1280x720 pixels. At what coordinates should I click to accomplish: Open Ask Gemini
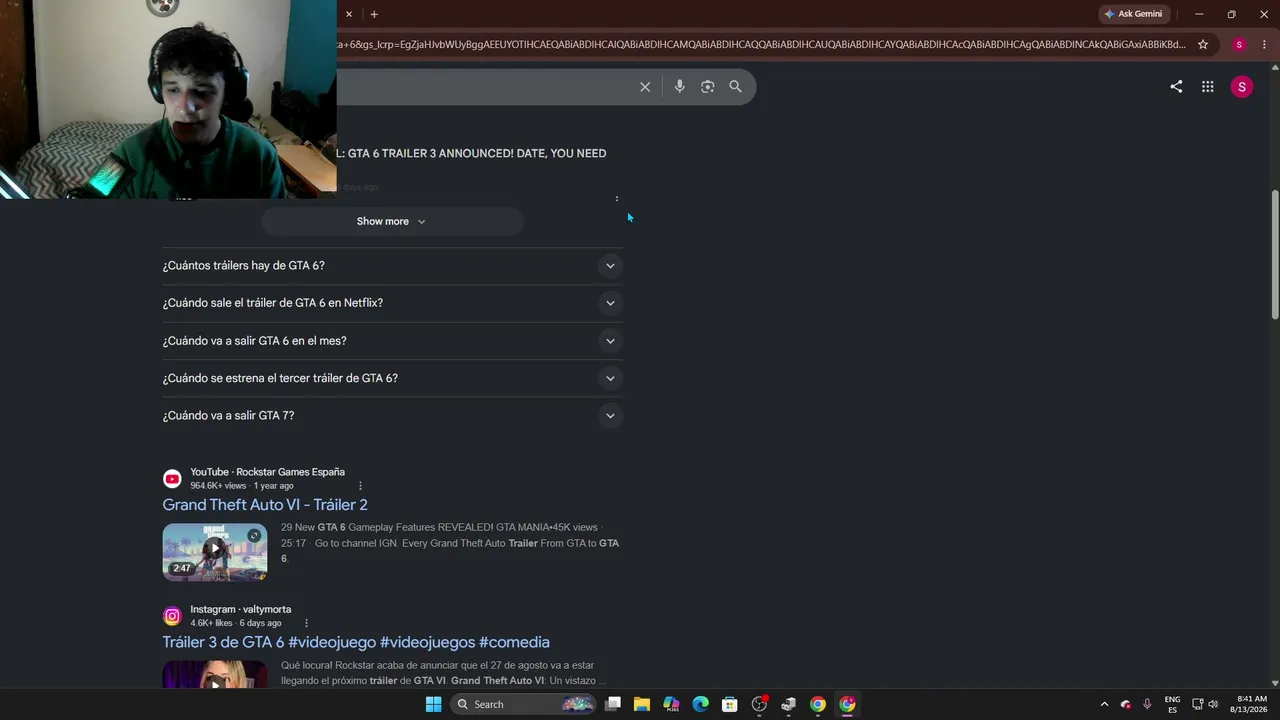(1133, 14)
